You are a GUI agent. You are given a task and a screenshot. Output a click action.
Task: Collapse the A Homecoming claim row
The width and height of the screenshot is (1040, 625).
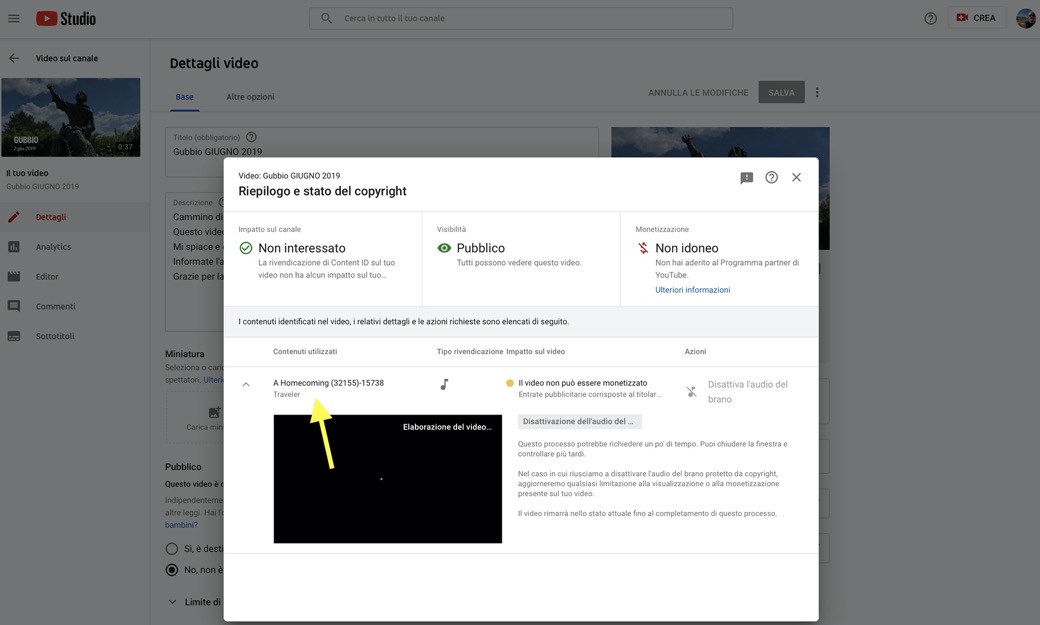pos(246,384)
